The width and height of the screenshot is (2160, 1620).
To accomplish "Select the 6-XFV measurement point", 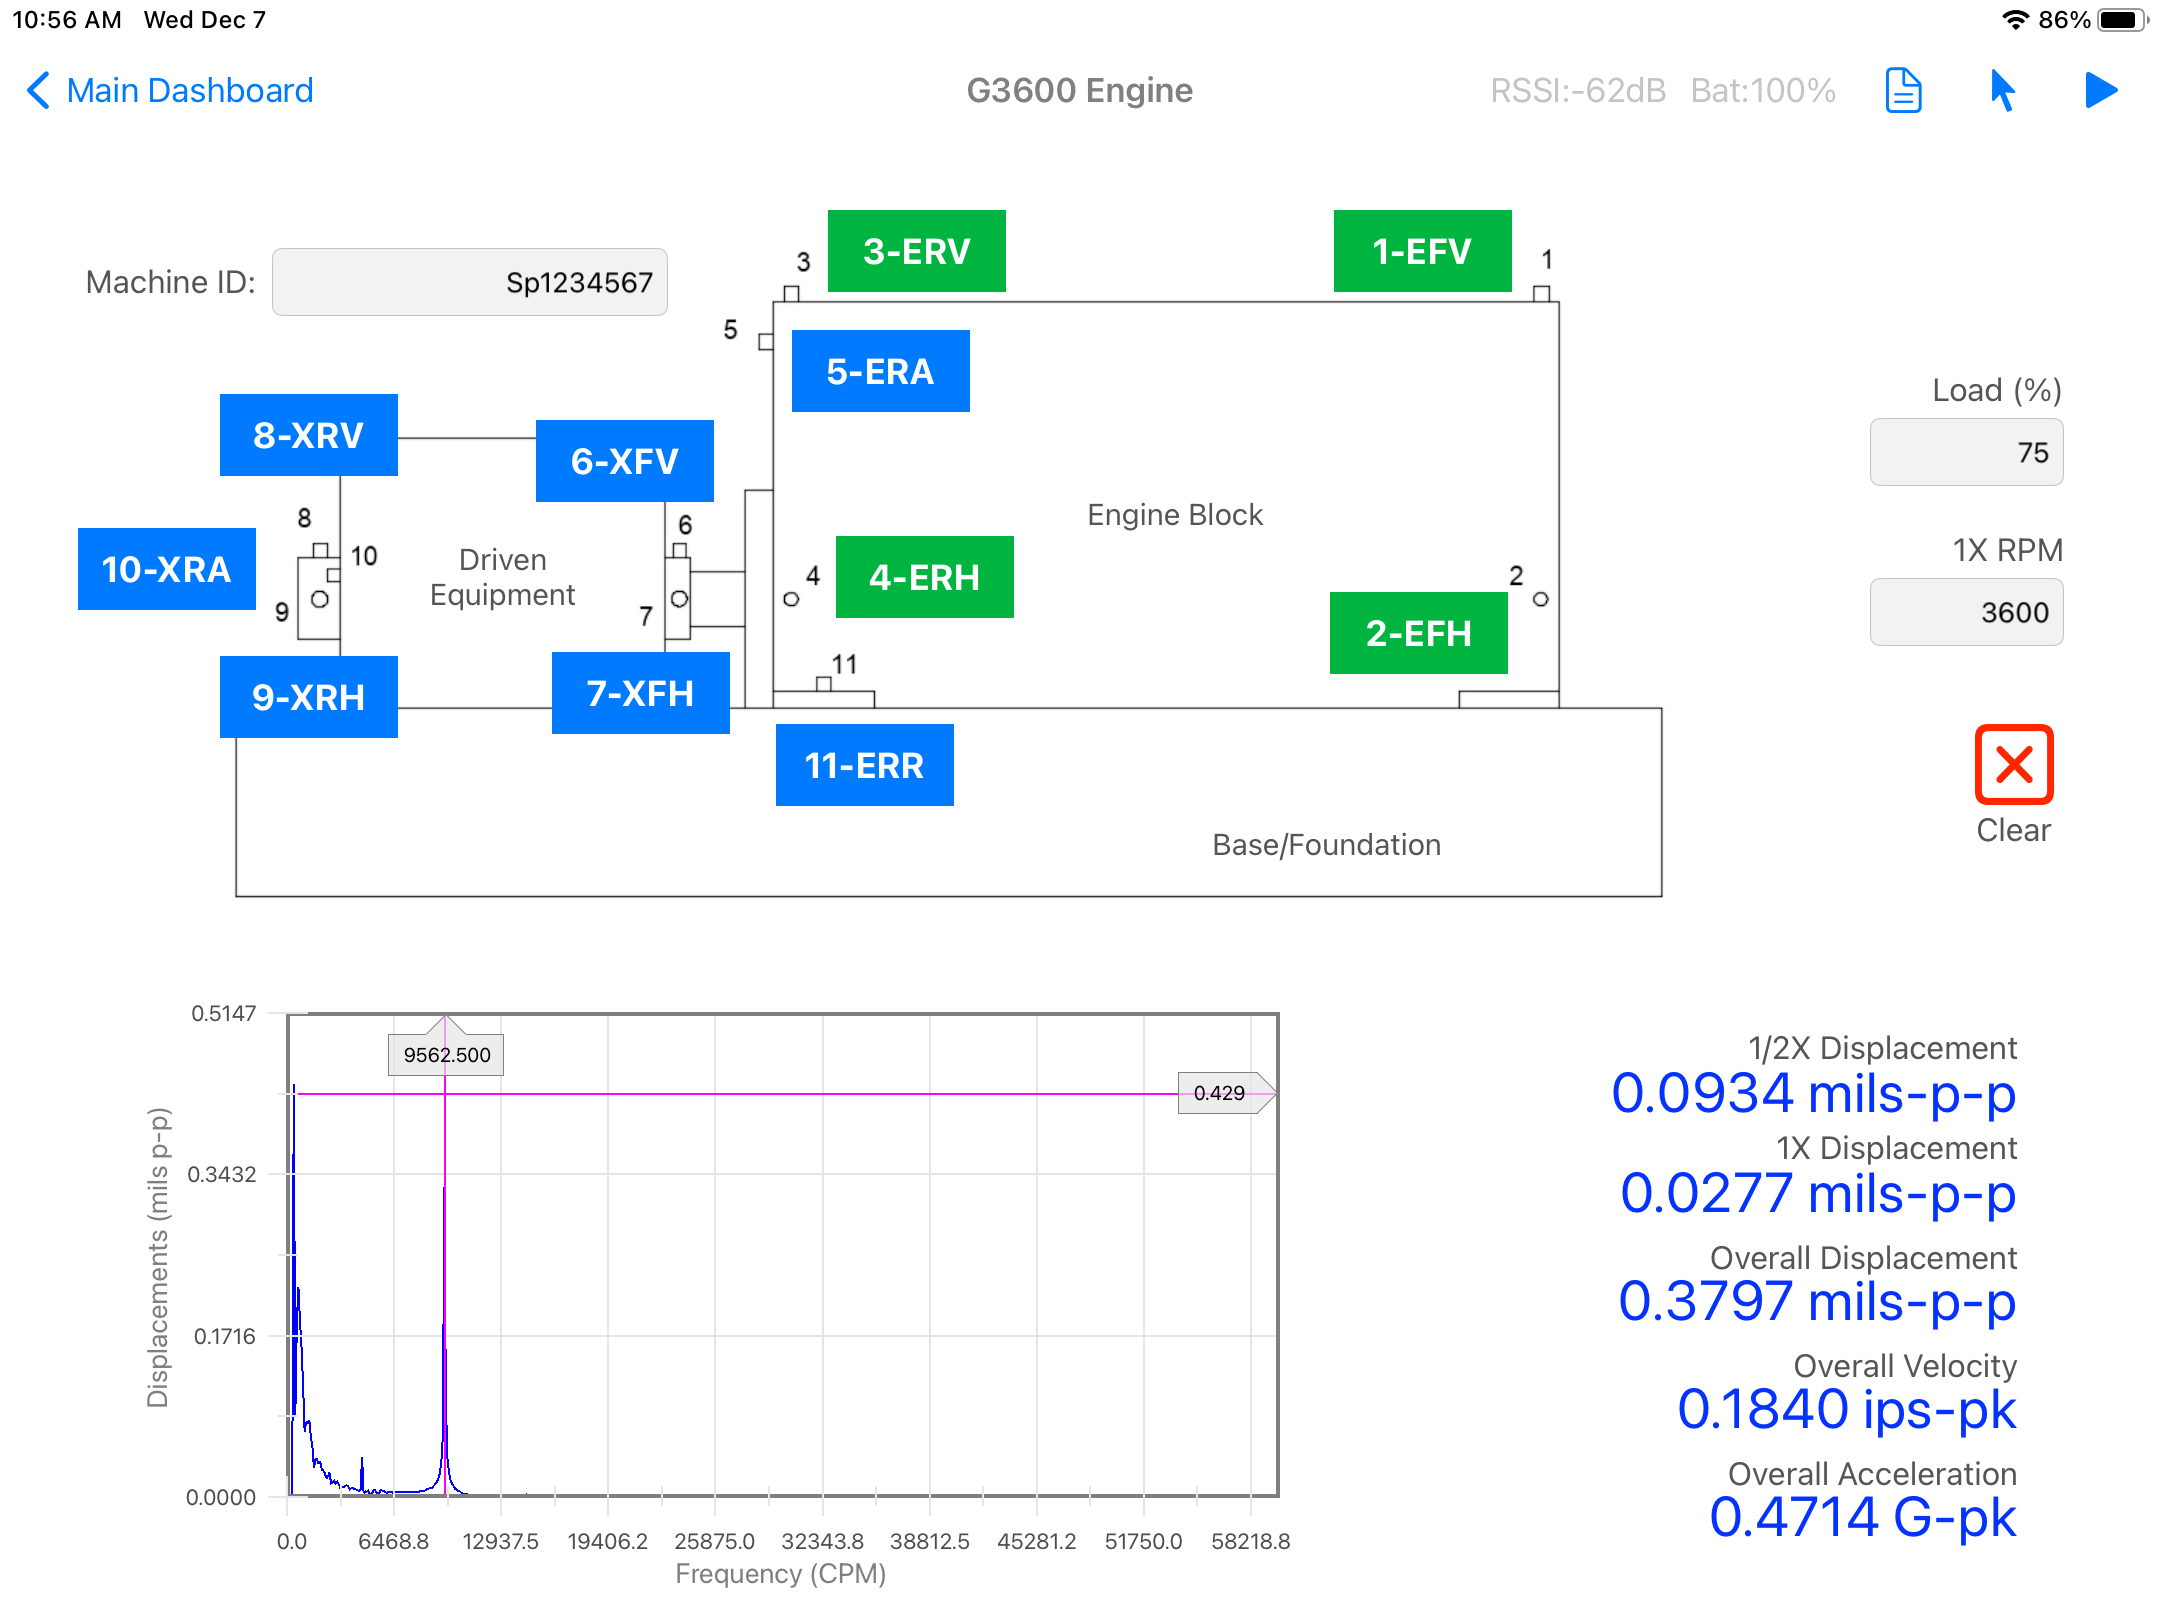I will click(625, 461).
